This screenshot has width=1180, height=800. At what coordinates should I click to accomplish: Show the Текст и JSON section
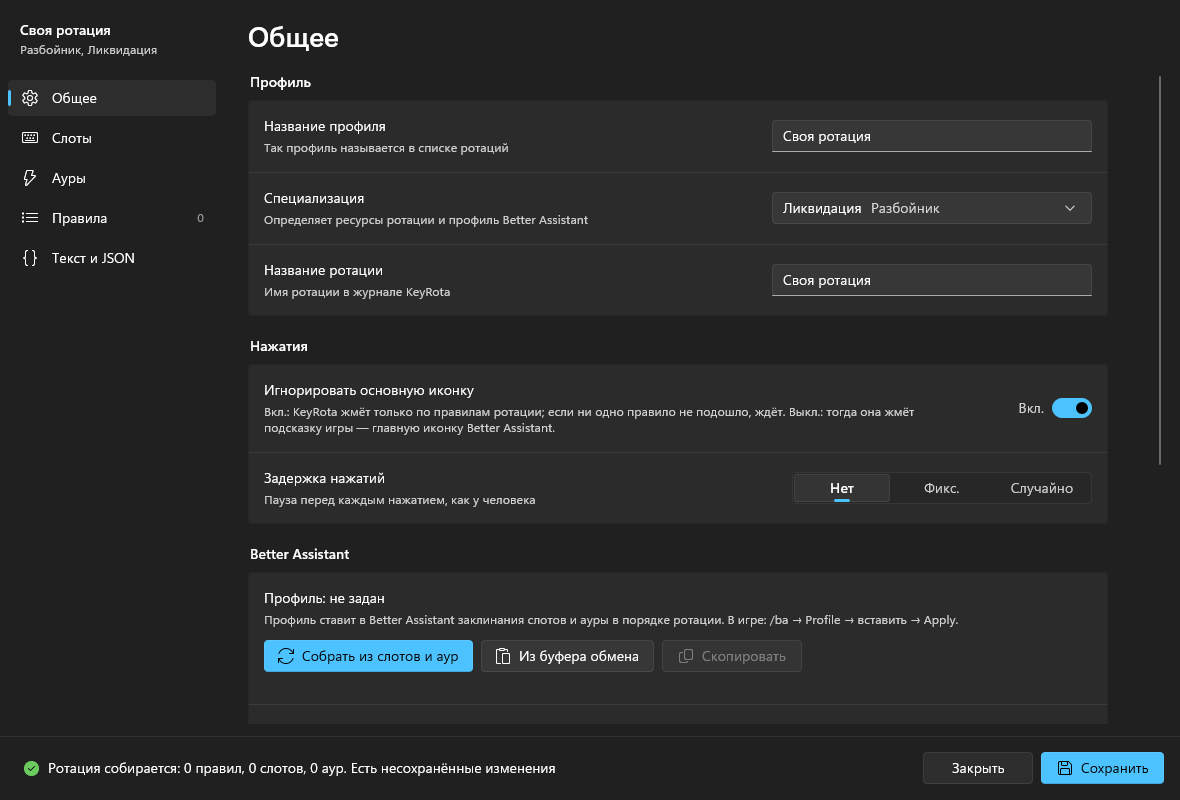(x=111, y=258)
